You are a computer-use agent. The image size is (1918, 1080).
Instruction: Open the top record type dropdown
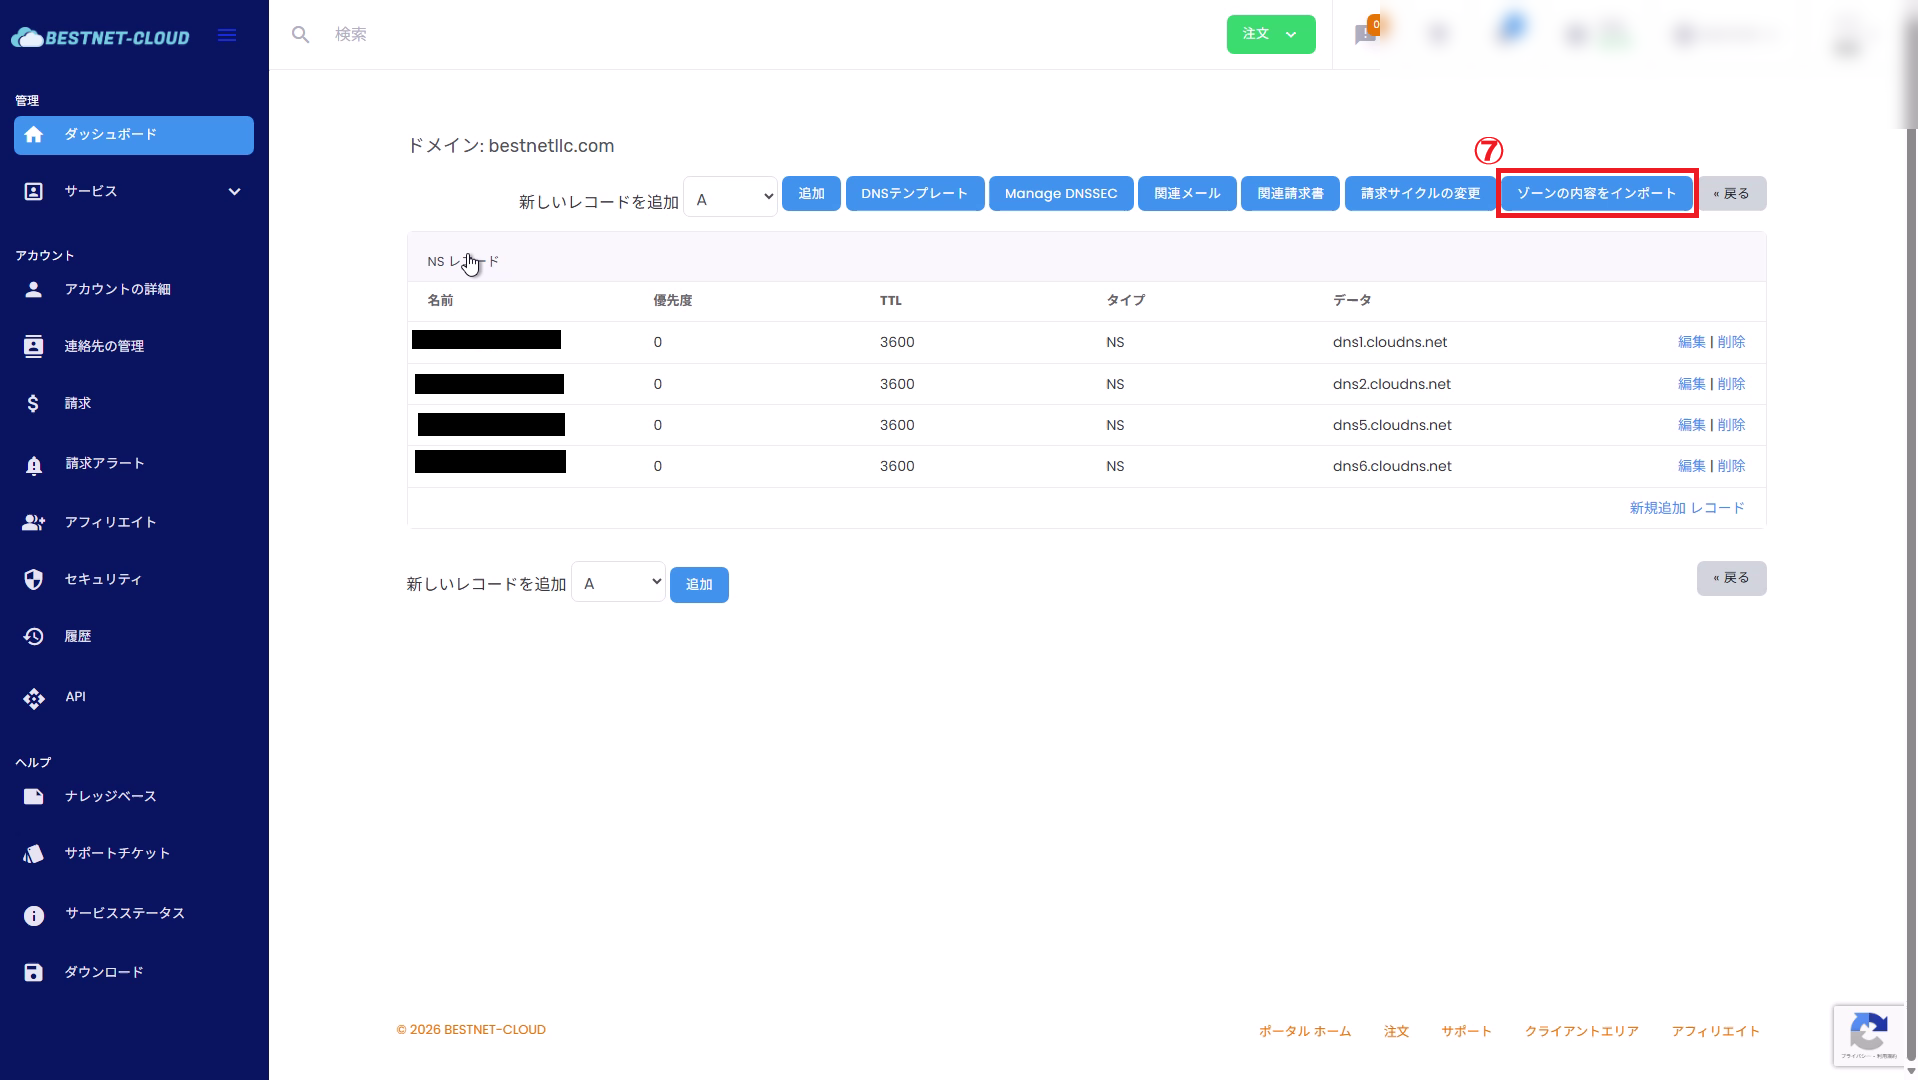pos(731,197)
